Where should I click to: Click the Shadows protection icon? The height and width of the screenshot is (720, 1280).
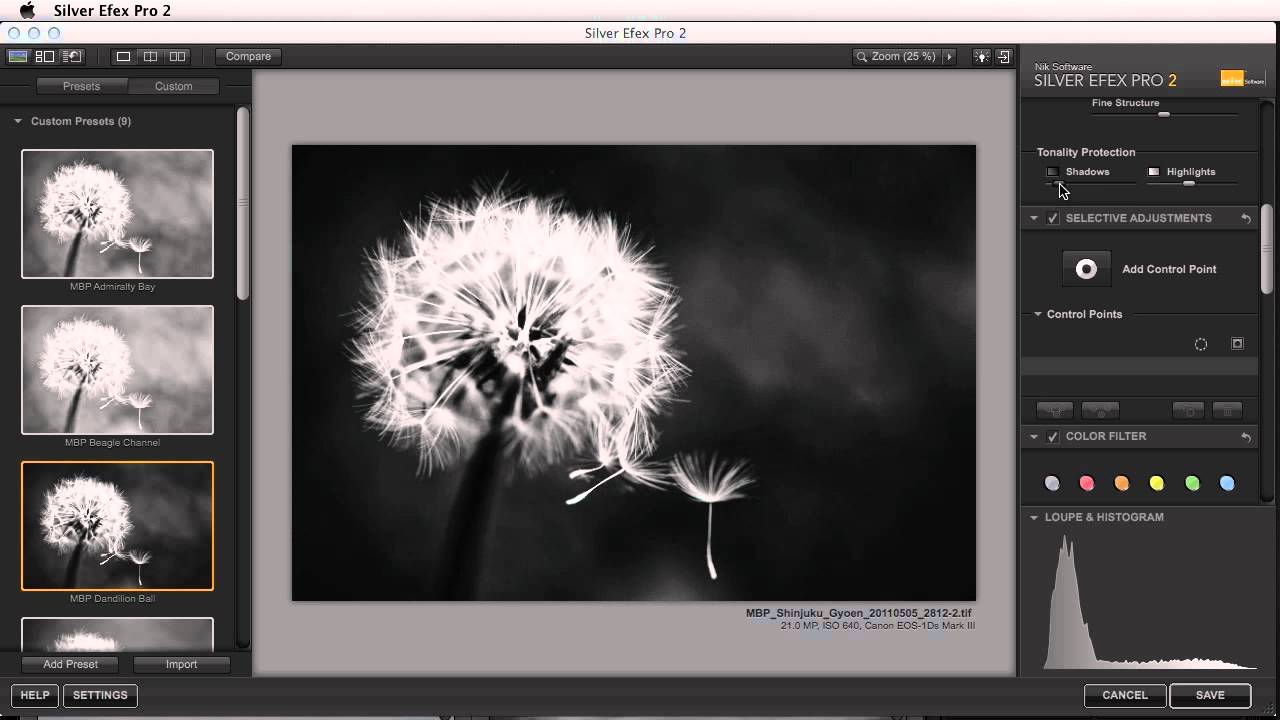click(1052, 172)
